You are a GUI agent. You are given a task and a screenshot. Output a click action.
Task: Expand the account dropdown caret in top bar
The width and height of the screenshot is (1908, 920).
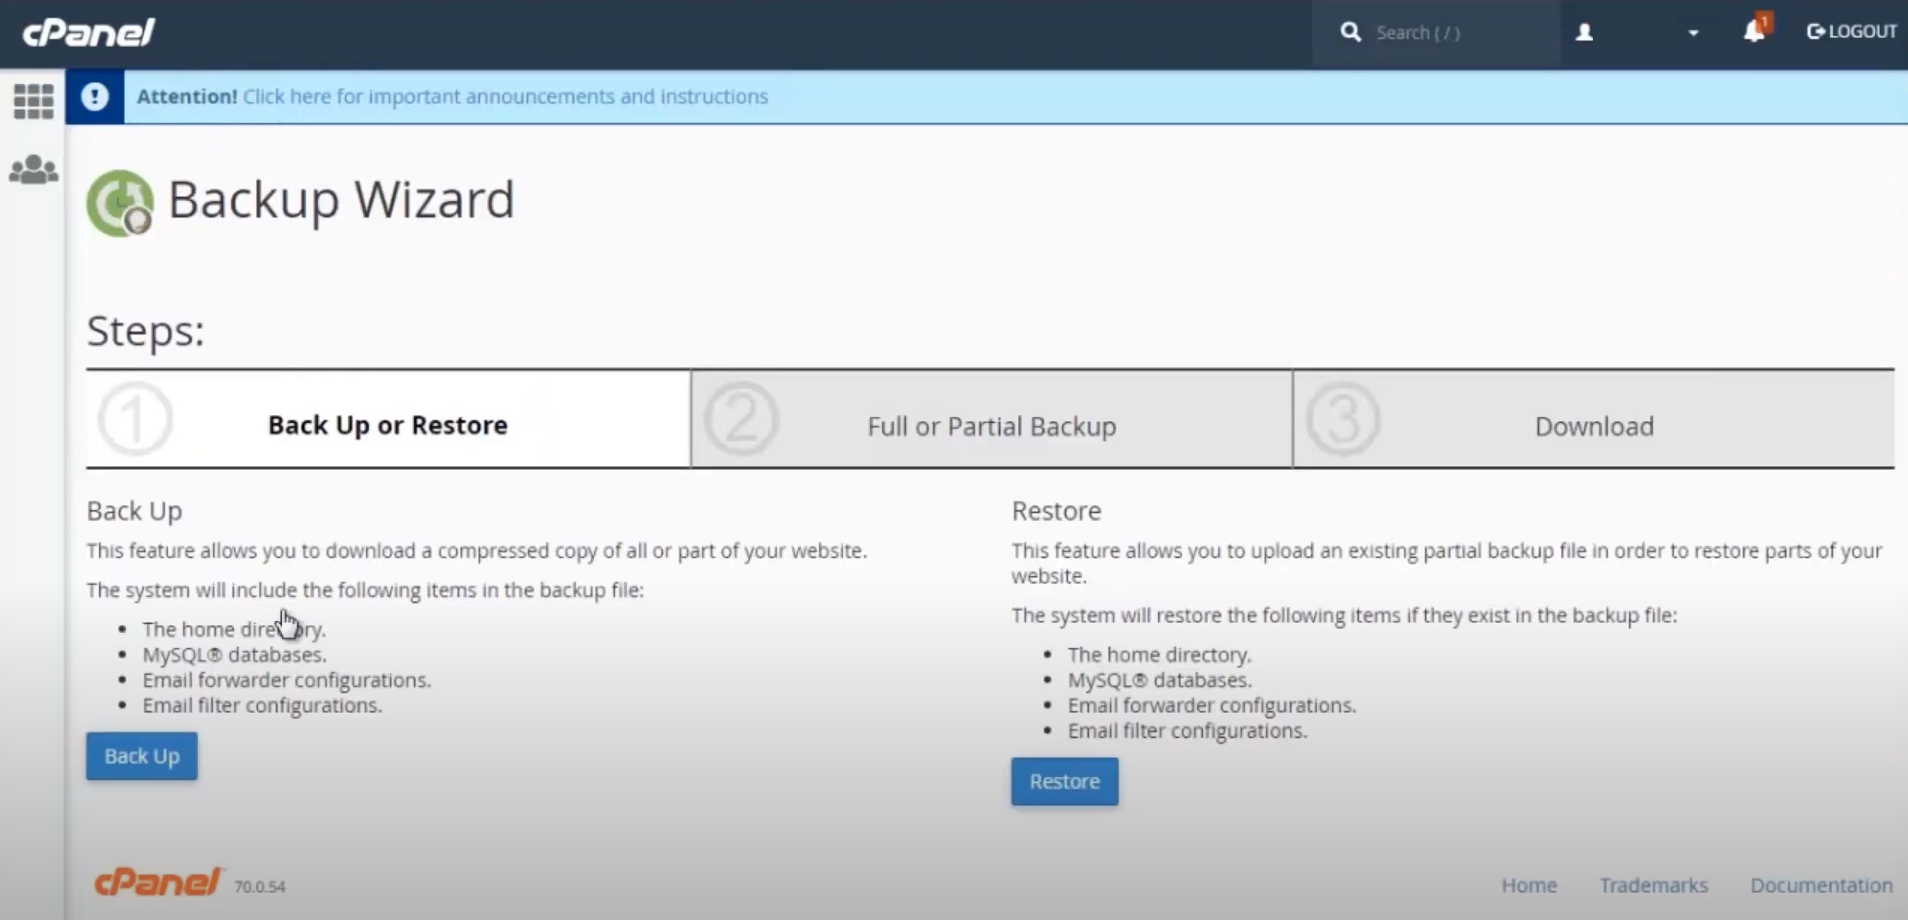click(x=1694, y=33)
